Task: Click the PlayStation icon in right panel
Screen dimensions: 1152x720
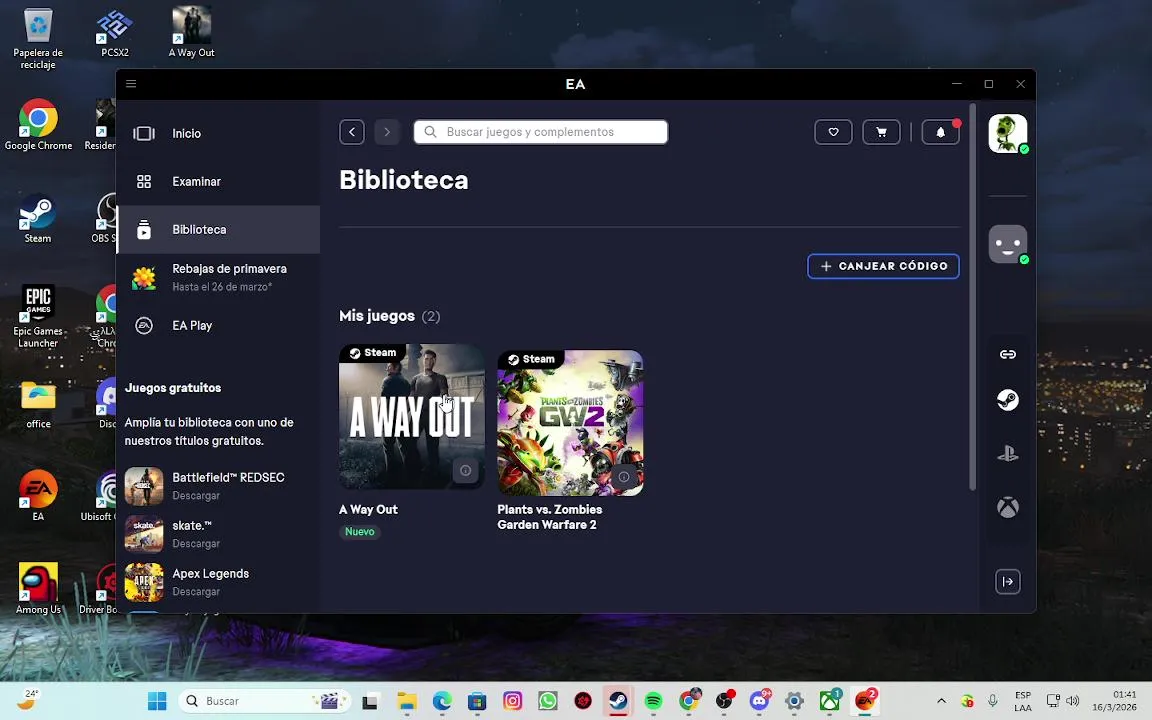Action: coord(1007,454)
